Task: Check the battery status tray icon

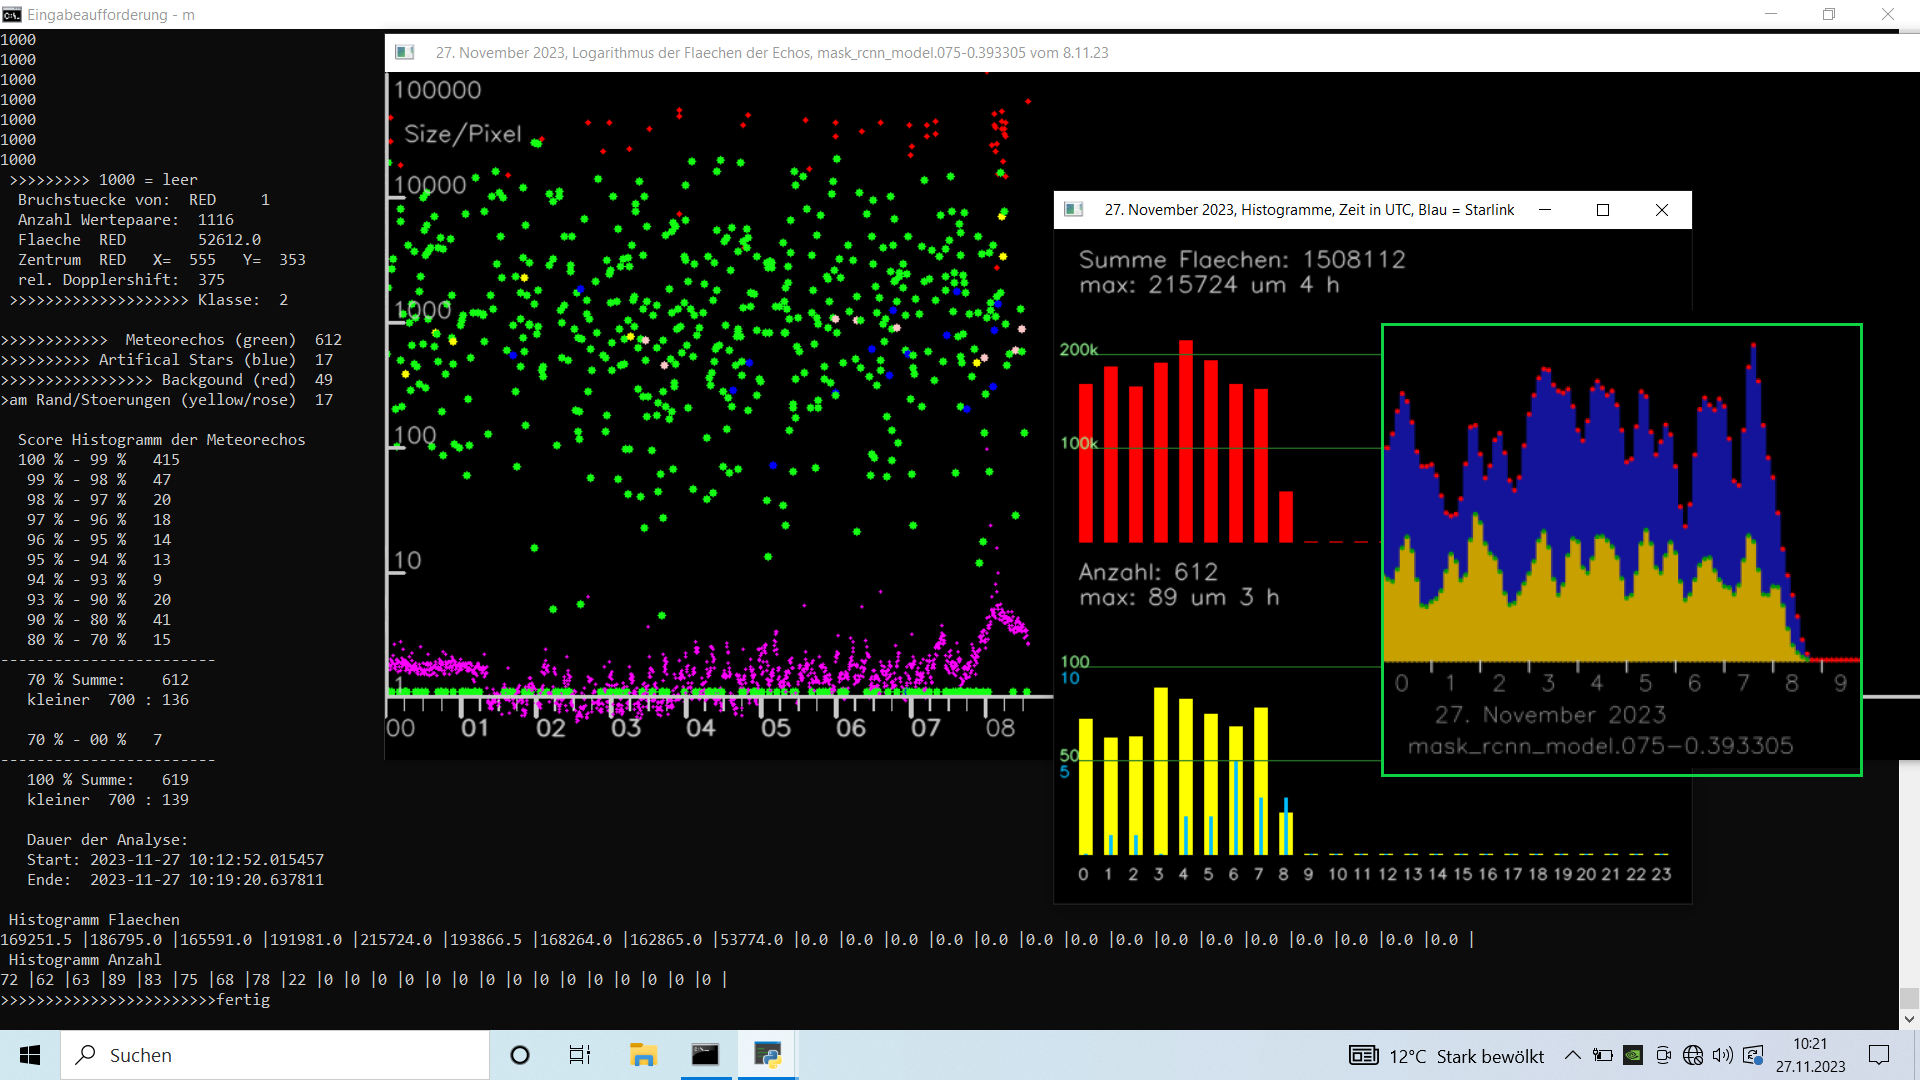Action: pos(1603,1055)
